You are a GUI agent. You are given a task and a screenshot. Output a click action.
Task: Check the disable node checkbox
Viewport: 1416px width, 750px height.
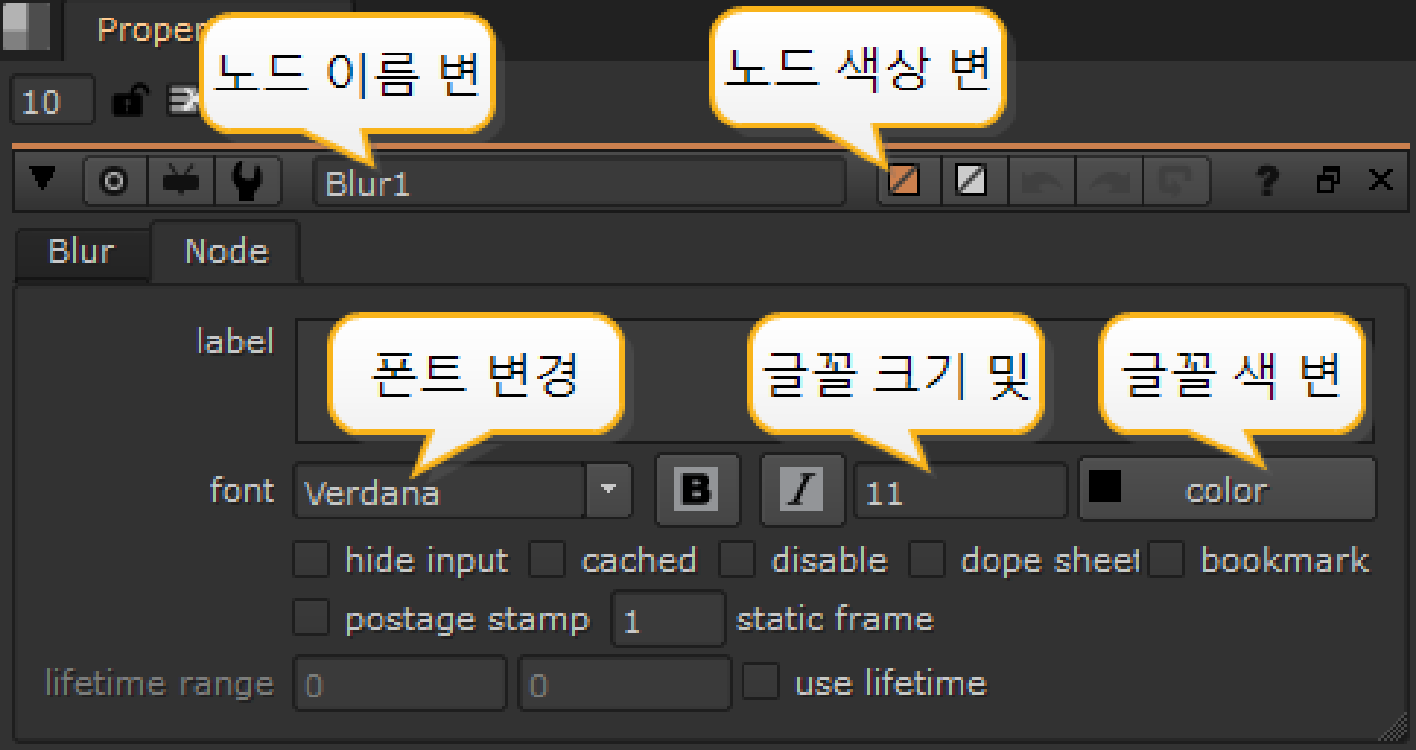click(737, 560)
